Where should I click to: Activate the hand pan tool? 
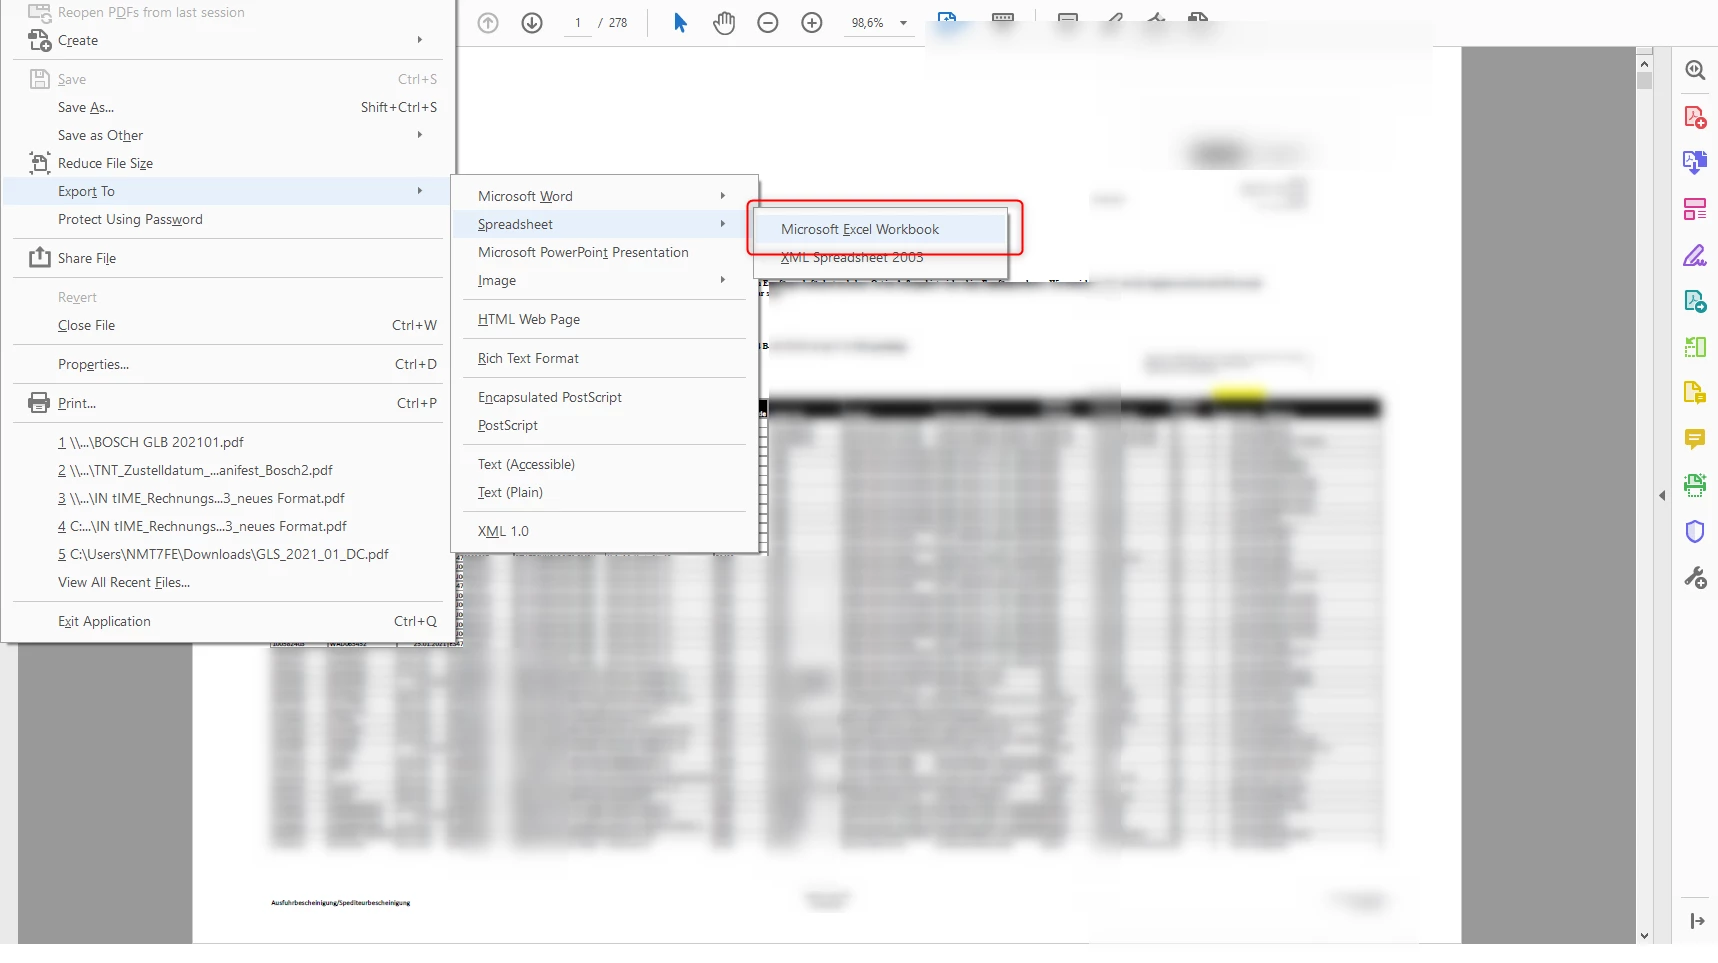point(724,22)
